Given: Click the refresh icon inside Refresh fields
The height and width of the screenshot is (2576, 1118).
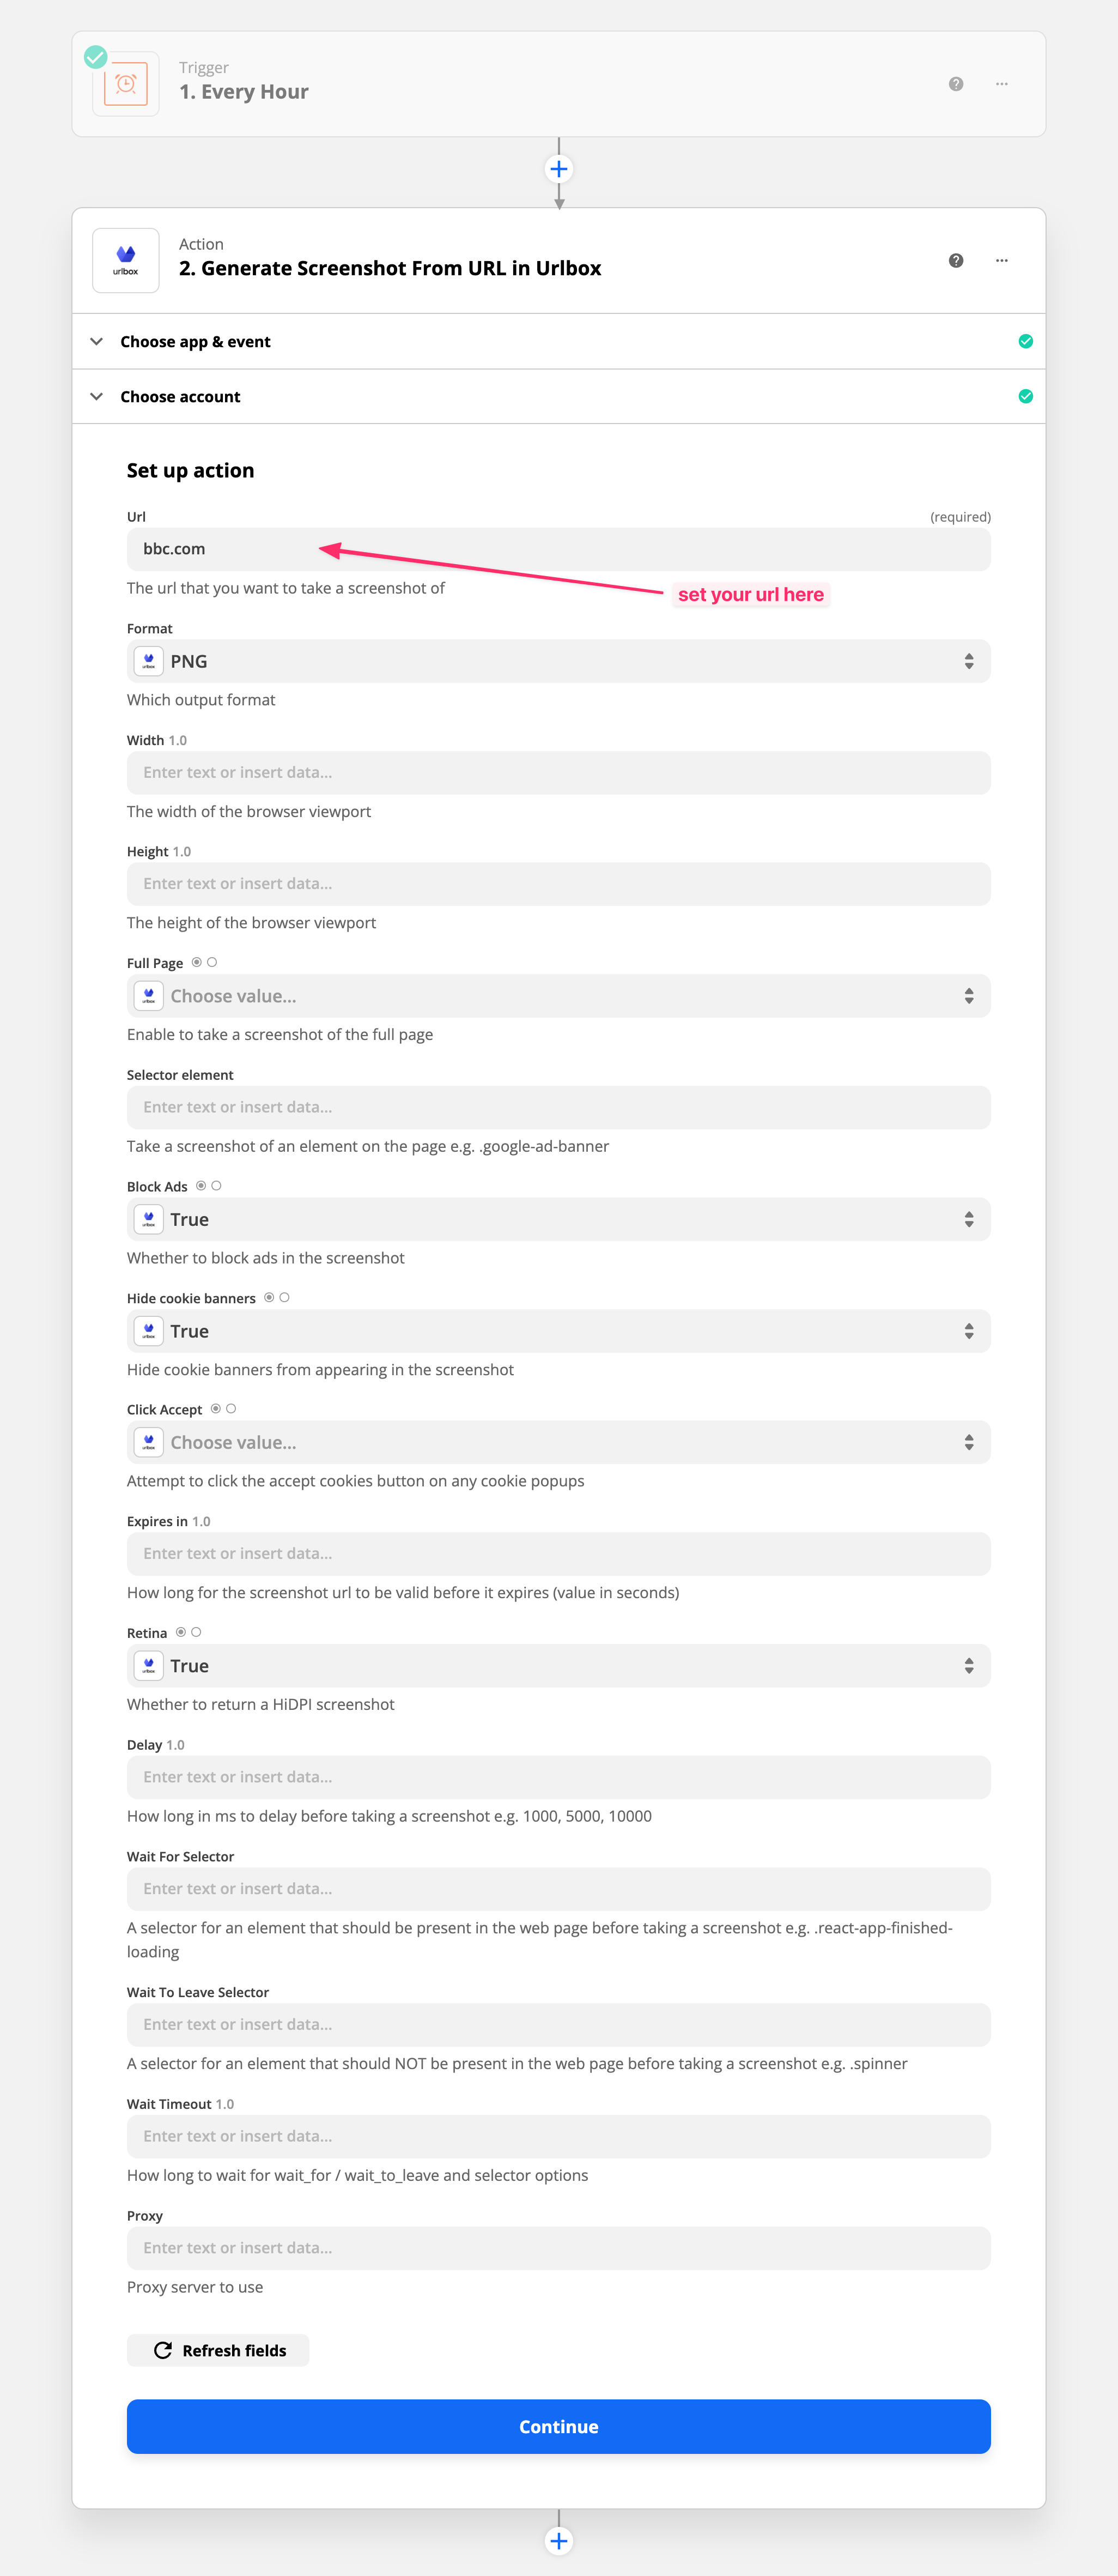Looking at the screenshot, I should (x=163, y=2351).
